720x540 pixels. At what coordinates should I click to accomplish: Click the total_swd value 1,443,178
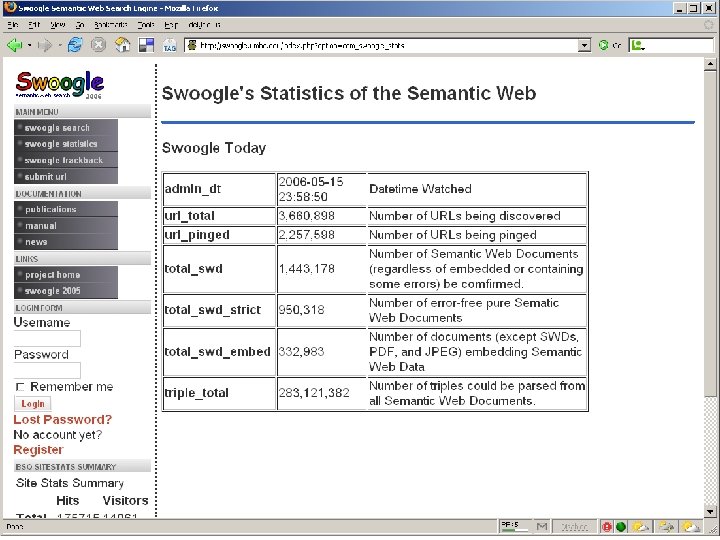tap(307, 269)
